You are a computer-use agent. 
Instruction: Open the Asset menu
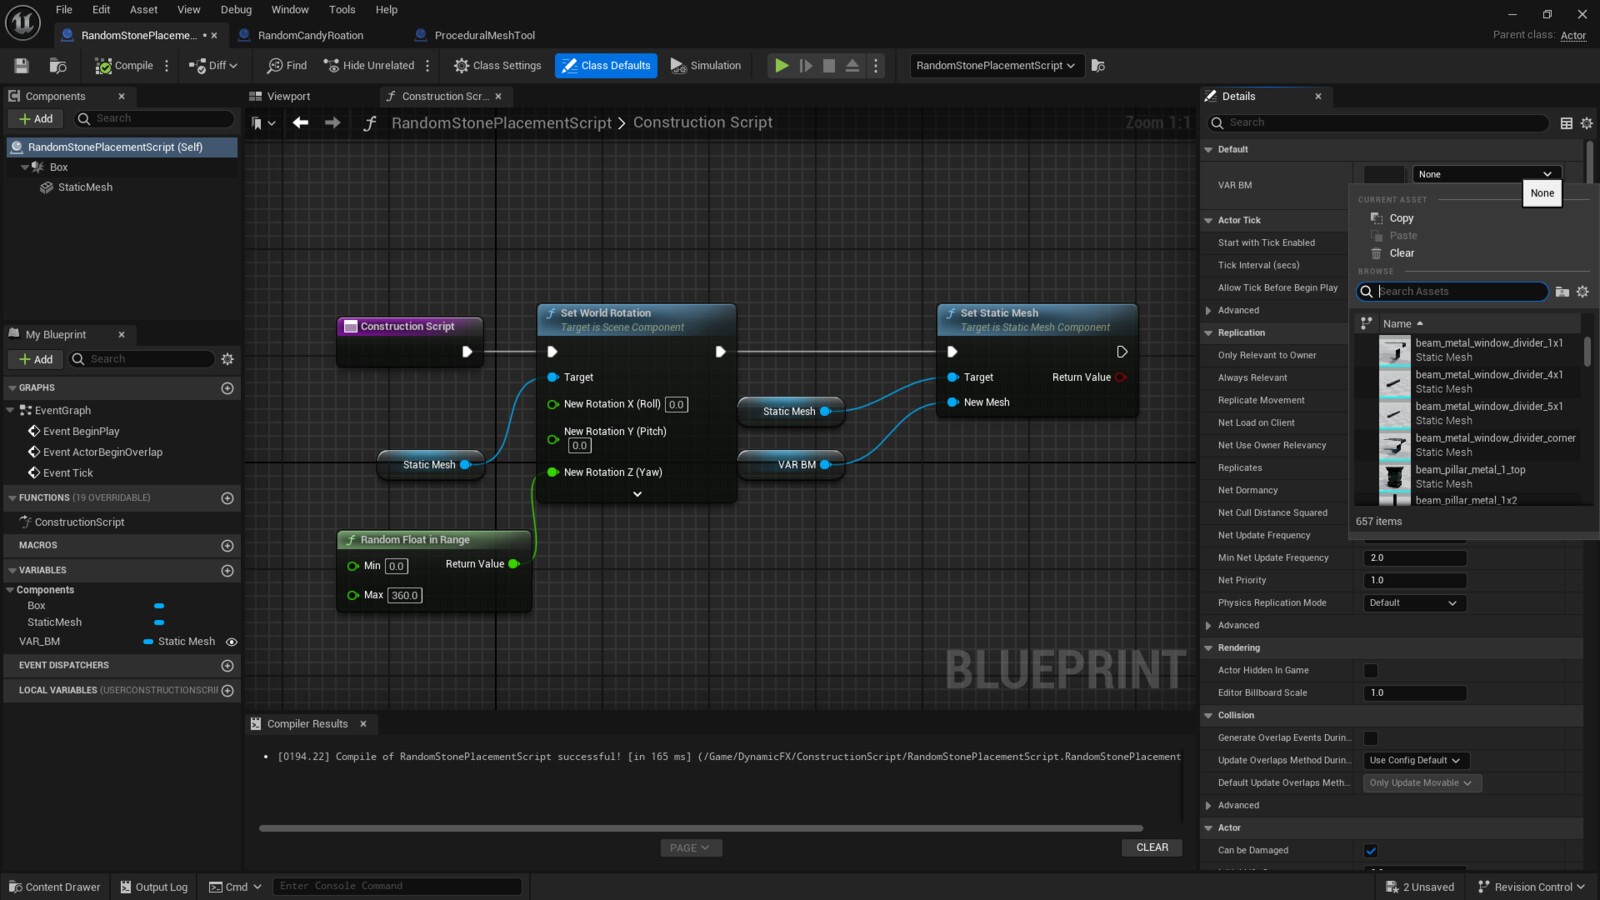click(144, 10)
